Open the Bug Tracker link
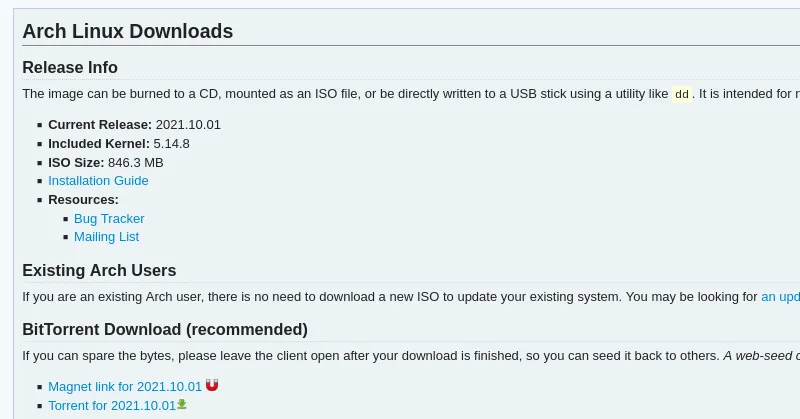The width and height of the screenshot is (800, 419). pyautogui.click(x=109, y=218)
